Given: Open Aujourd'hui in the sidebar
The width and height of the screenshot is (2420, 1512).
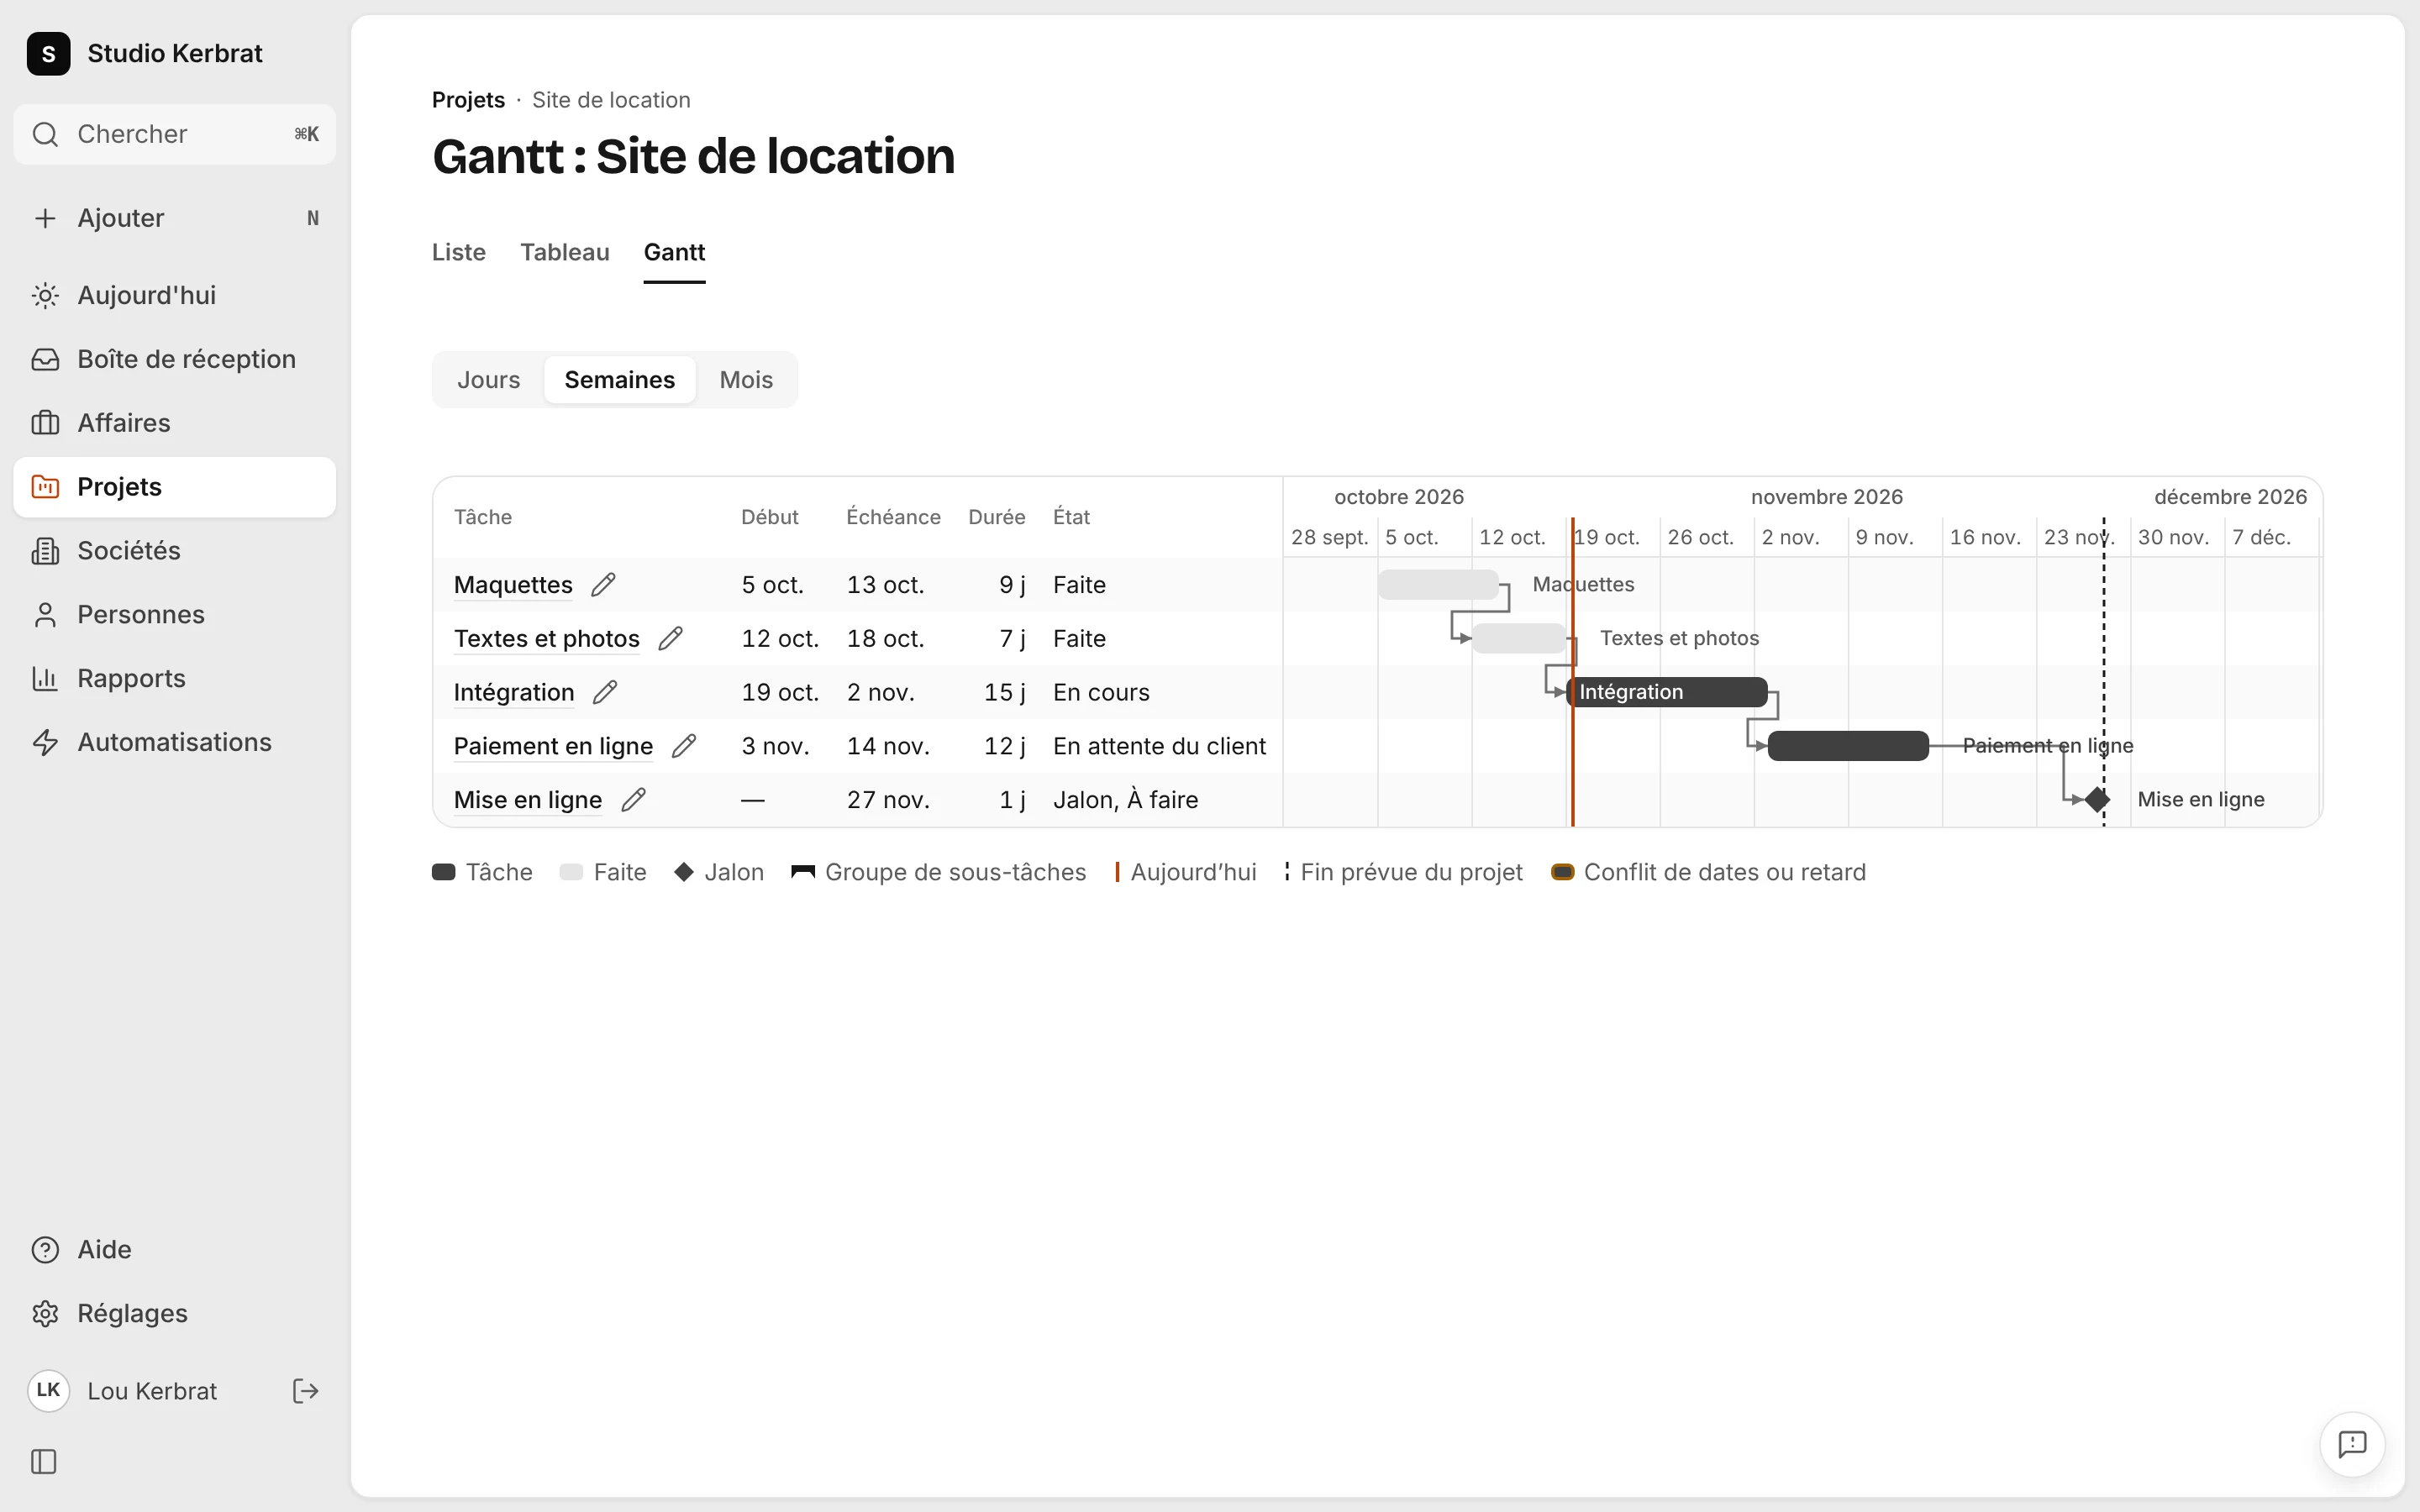Looking at the screenshot, I should point(174,295).
